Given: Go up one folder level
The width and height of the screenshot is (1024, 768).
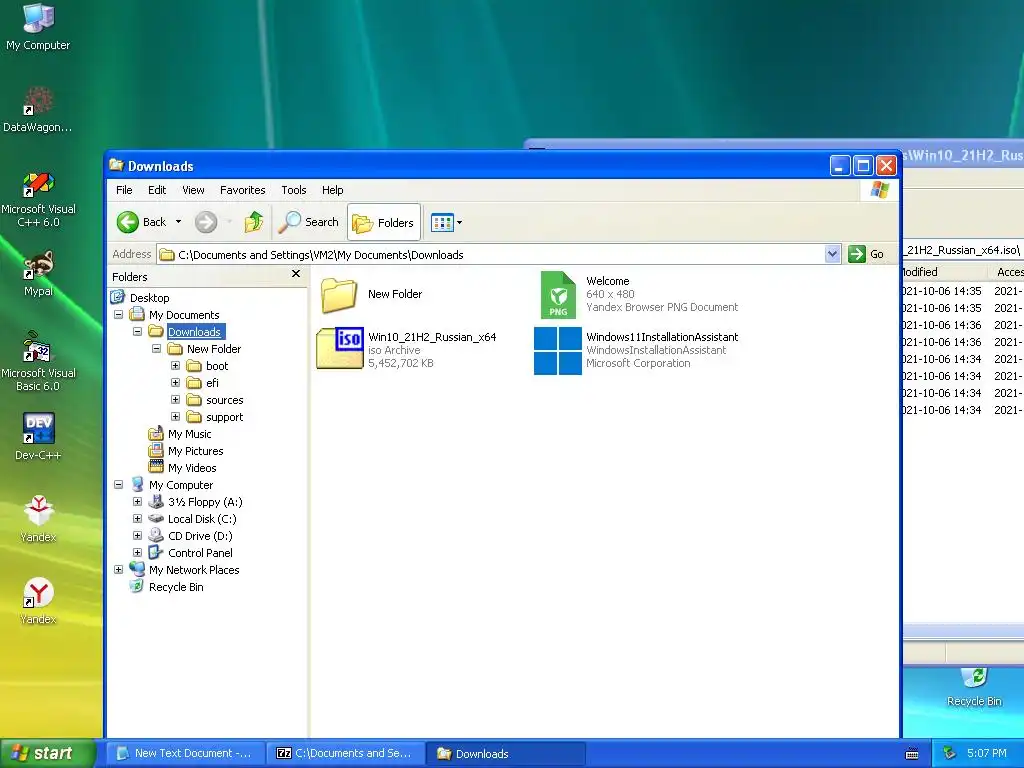Looking at the screenshot, I should [x=253, y=222].
